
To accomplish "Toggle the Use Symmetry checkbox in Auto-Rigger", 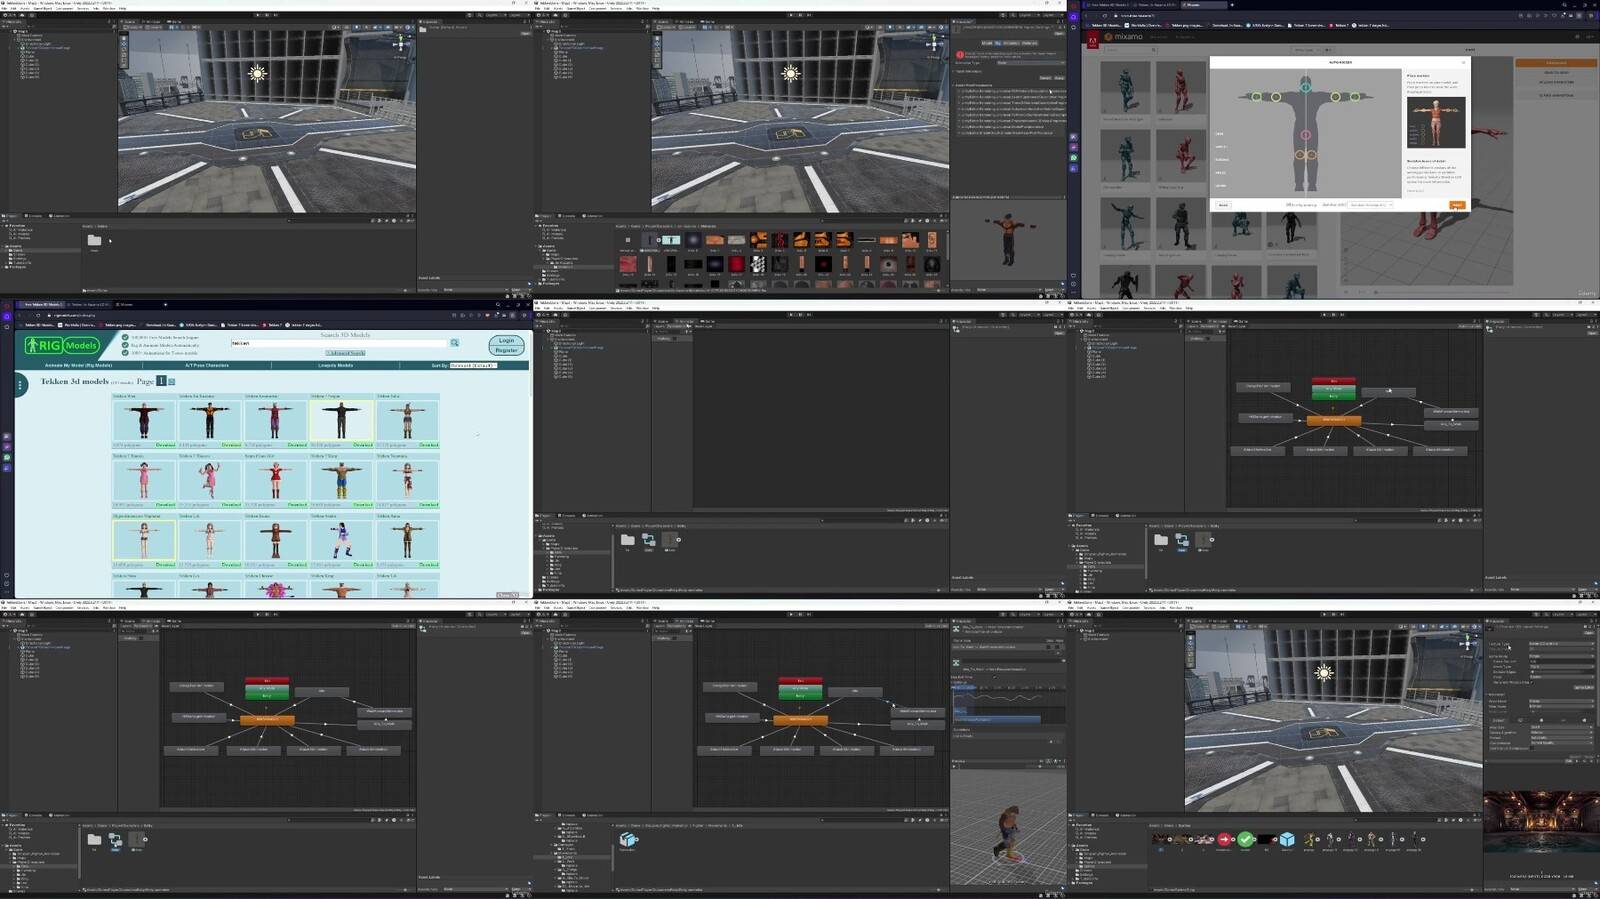I will click(1289, 205).
